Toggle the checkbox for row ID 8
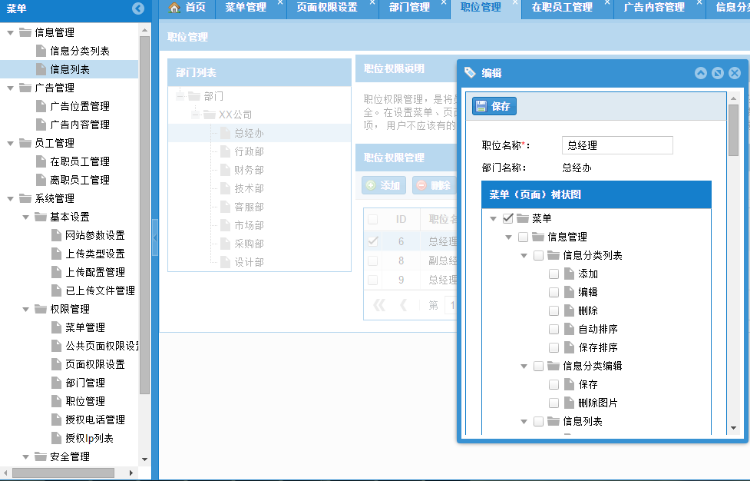The width and height of the screenshot is (750, 481). pos(373,261)
